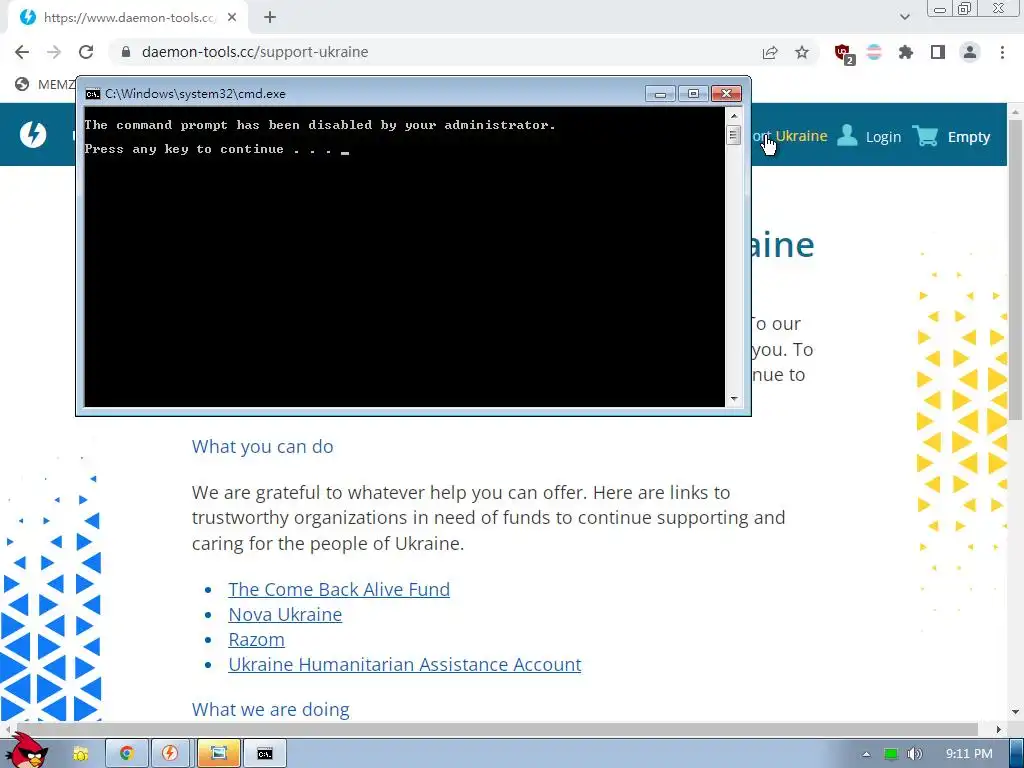Click the shopping cart icon
Image resolution: width=1024 pixels, height=768 pixels.
925,135
